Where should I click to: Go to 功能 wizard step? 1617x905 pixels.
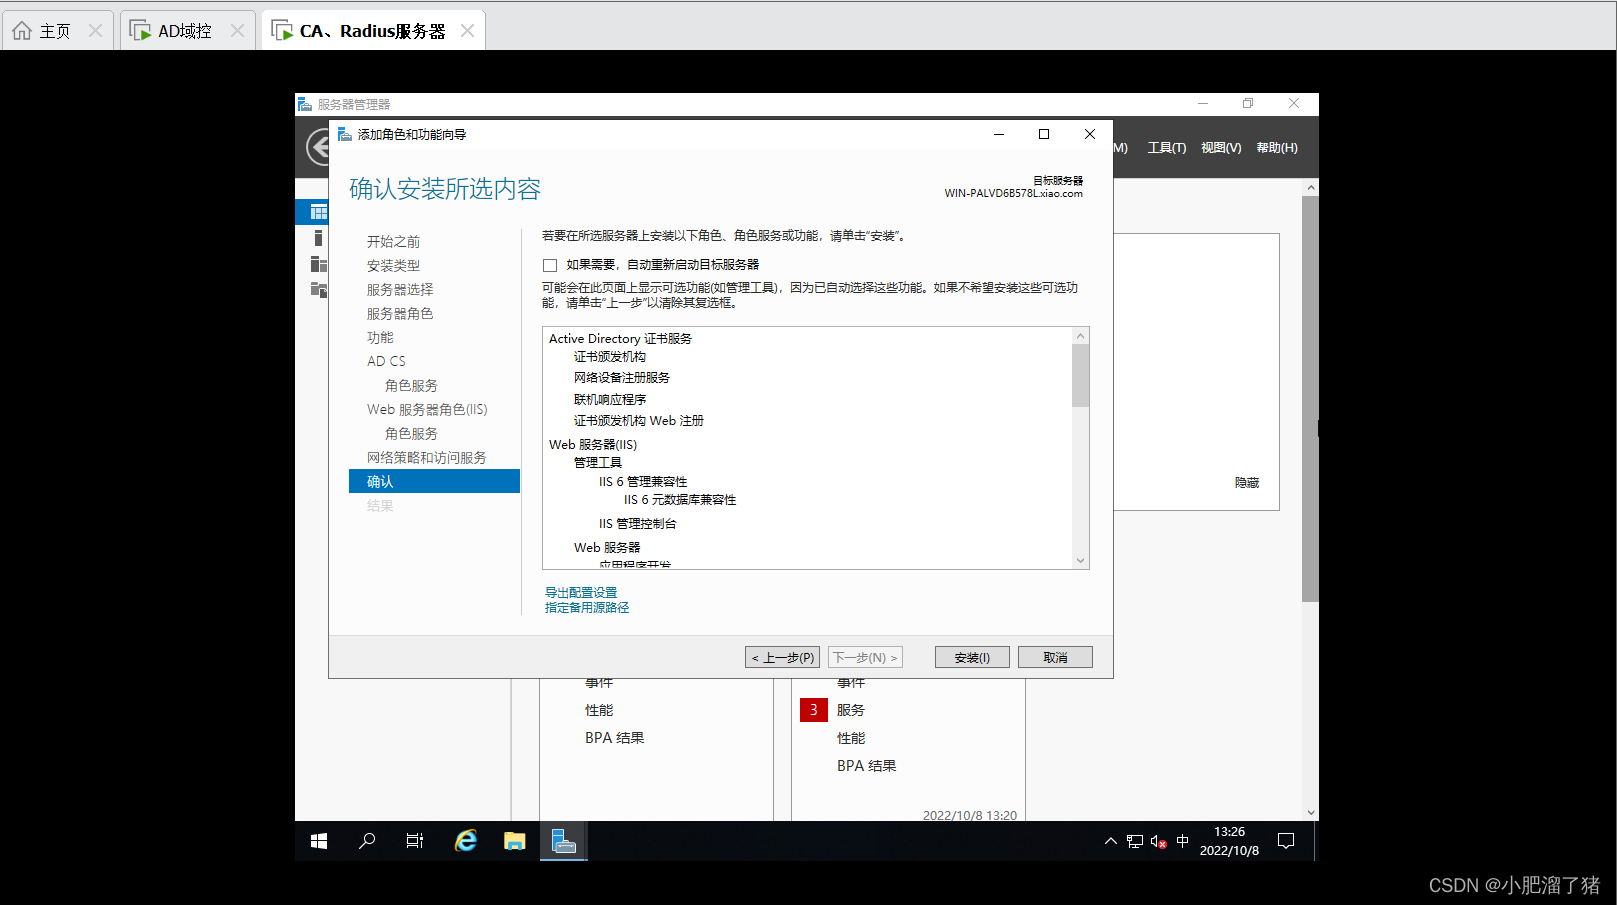380,338
